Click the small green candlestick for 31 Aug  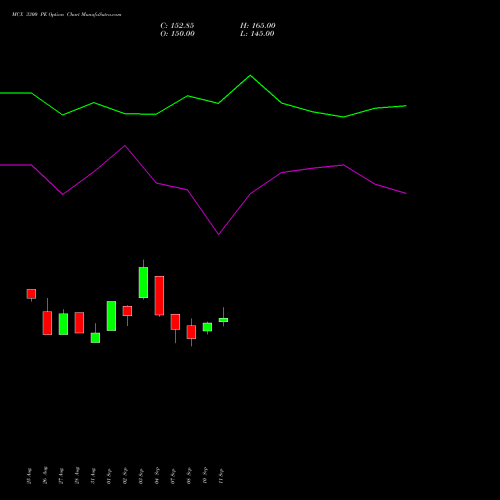pyautogui.click(x=95, y=338)
